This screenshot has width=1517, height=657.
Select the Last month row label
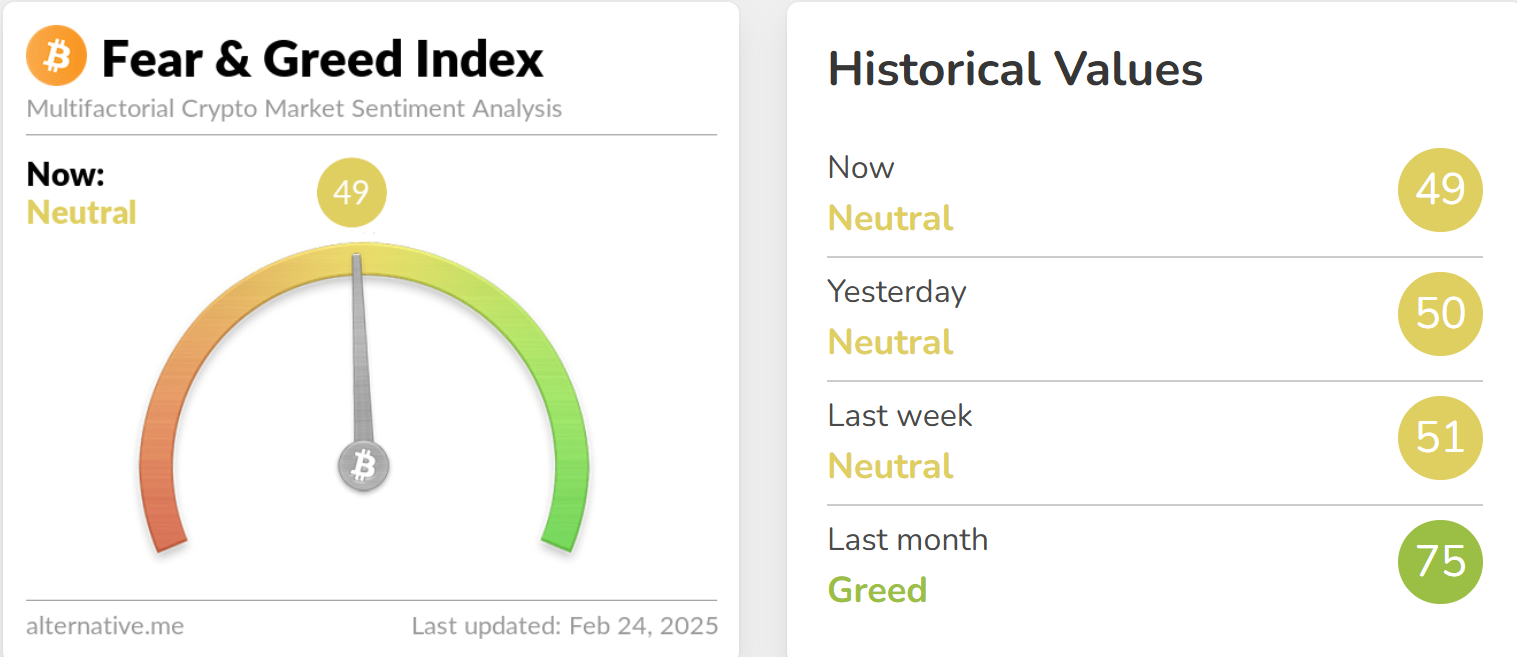tap(908, 539)
